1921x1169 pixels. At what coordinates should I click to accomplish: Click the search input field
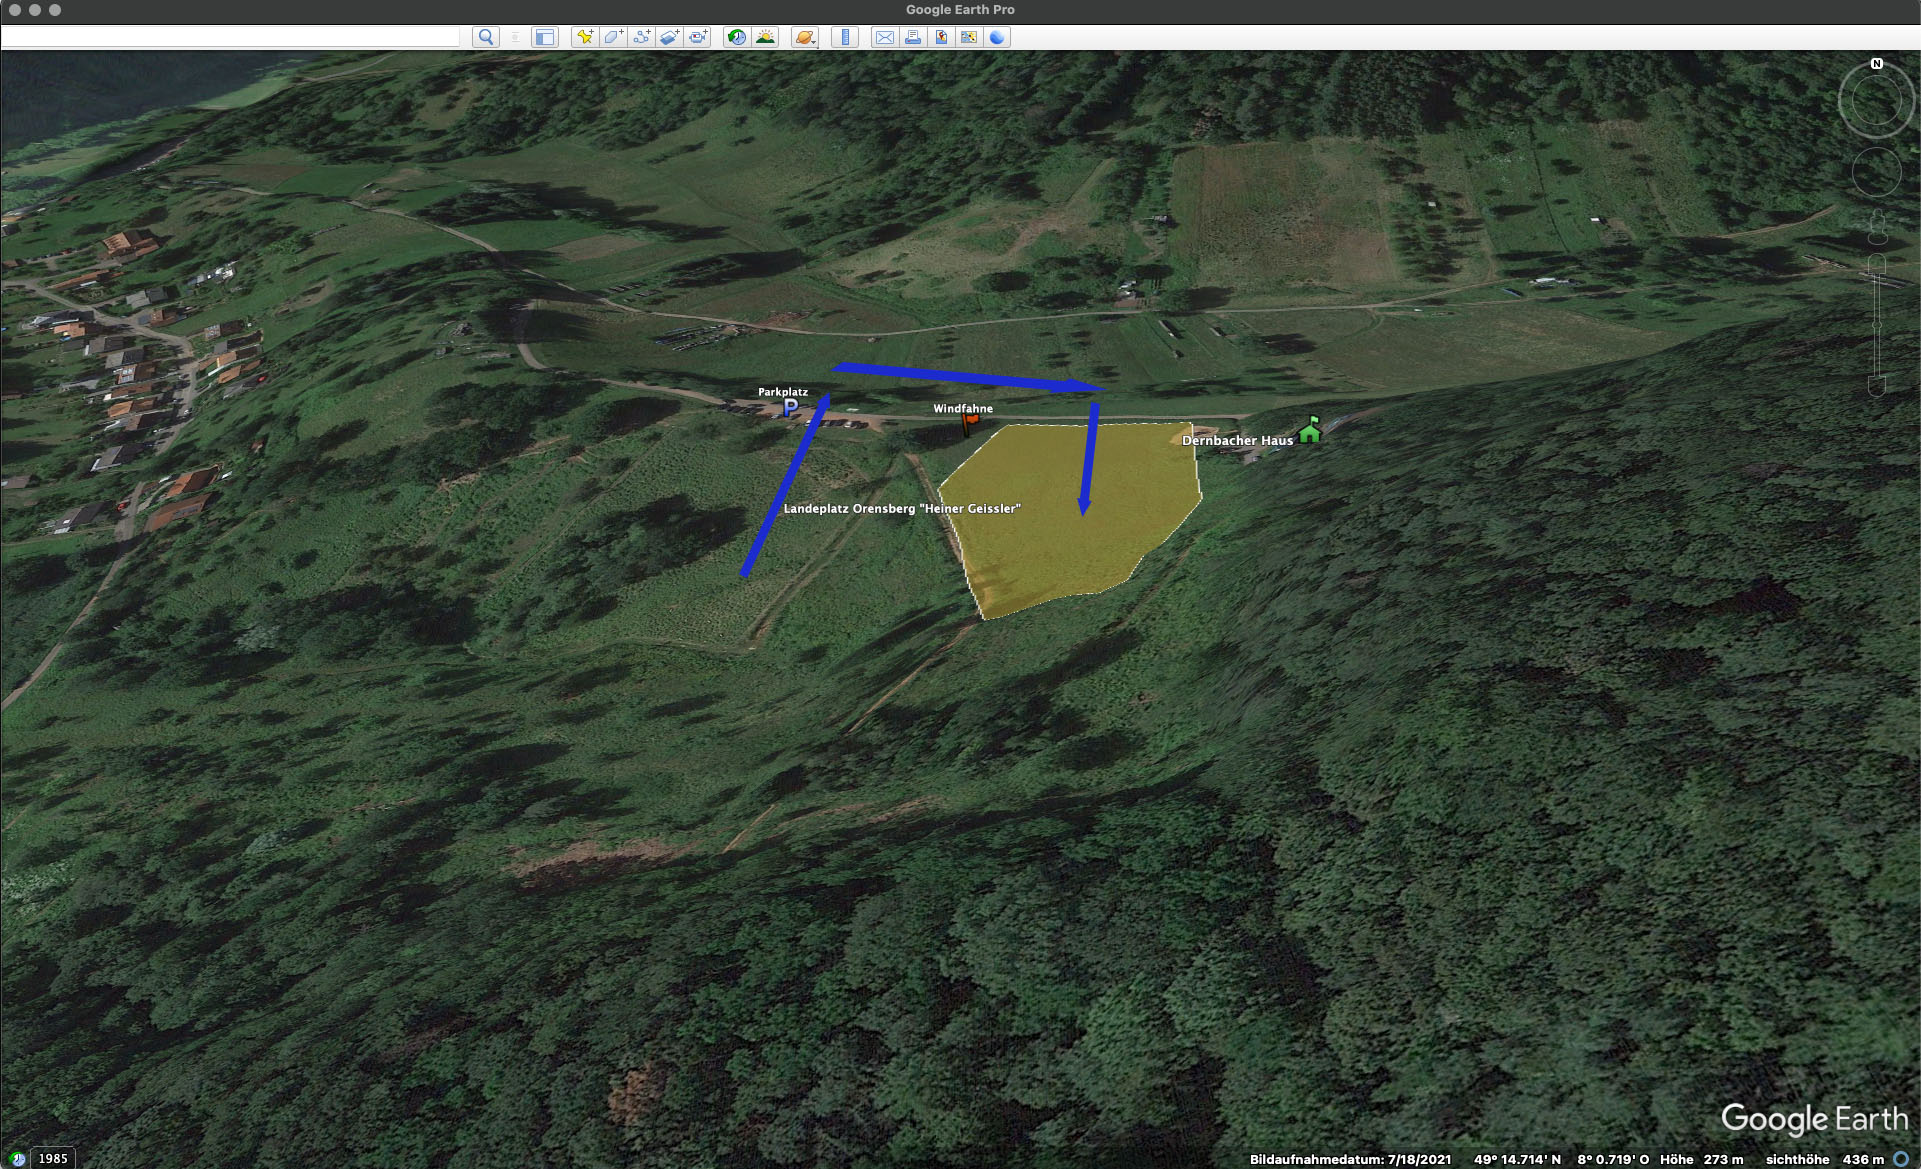pos(230,37)
